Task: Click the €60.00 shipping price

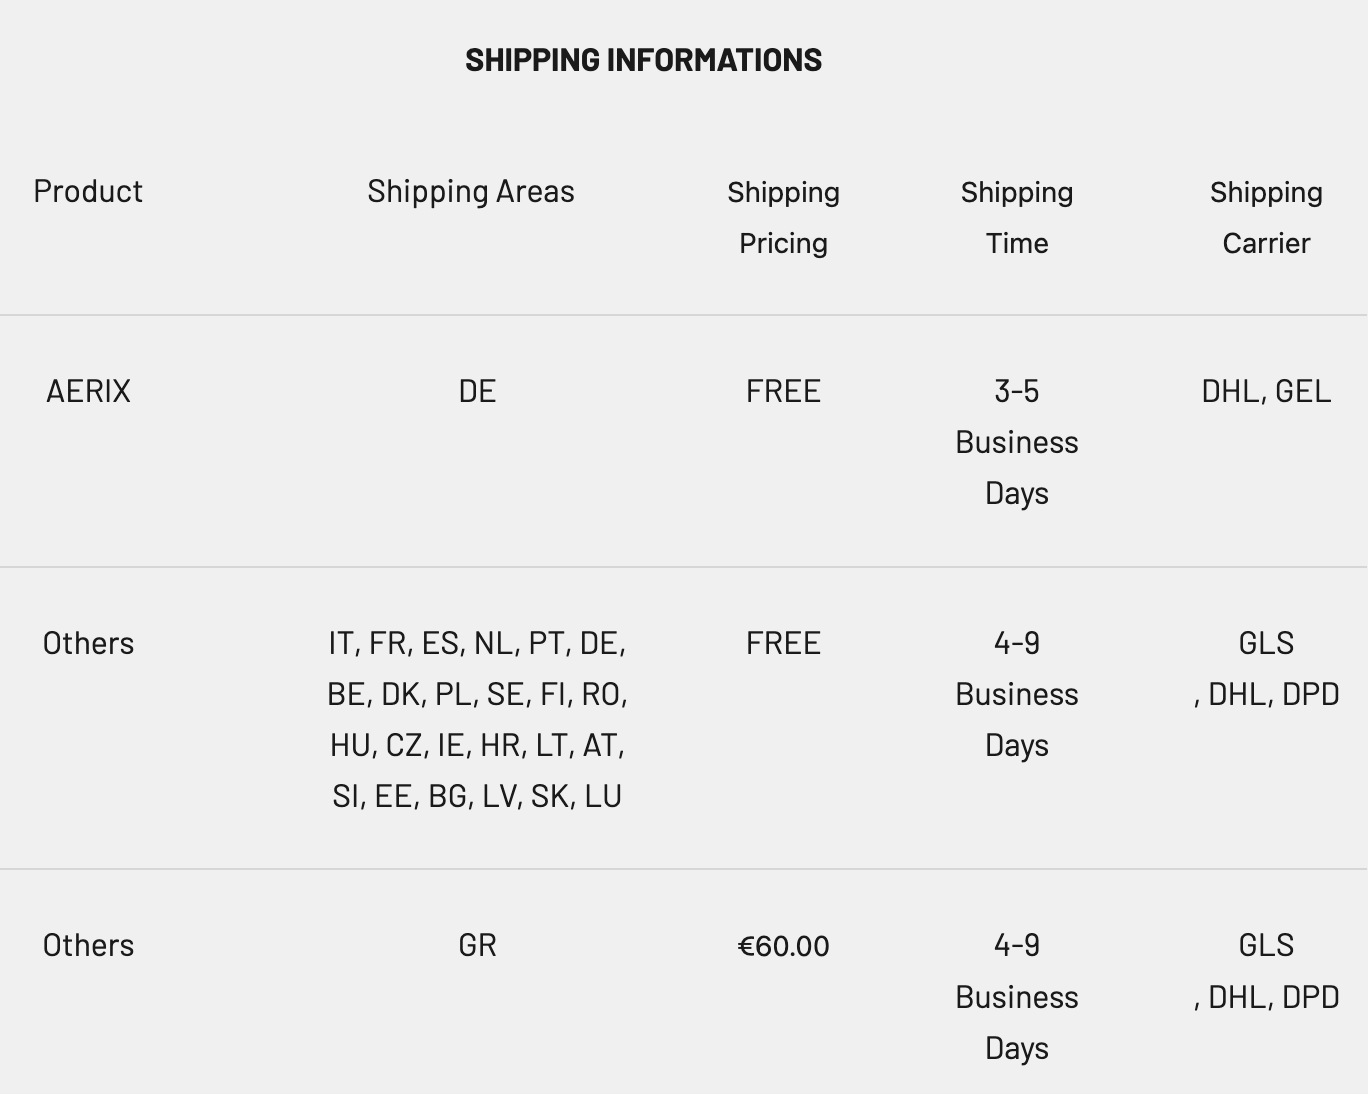Action: point(783,946)
